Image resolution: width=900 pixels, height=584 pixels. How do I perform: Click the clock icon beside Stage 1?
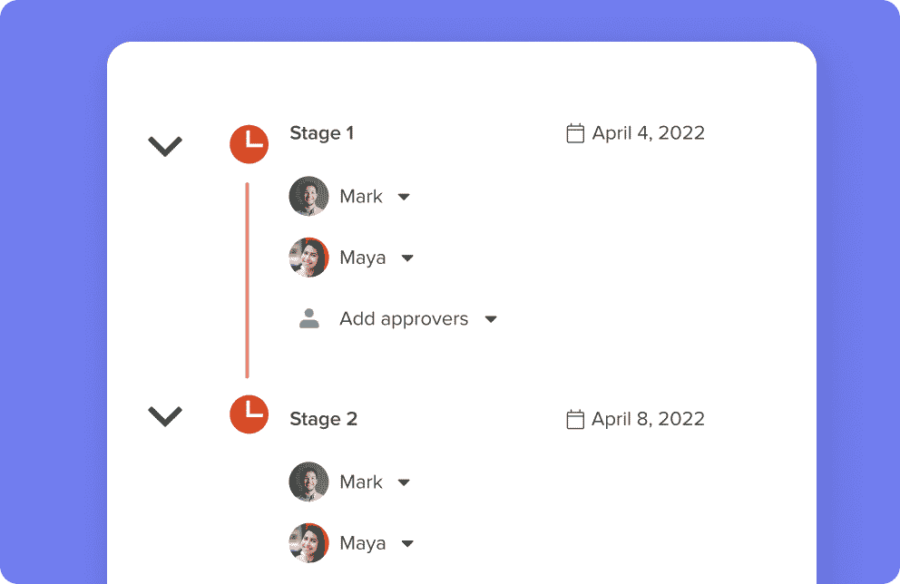click(x=249, y=143)
